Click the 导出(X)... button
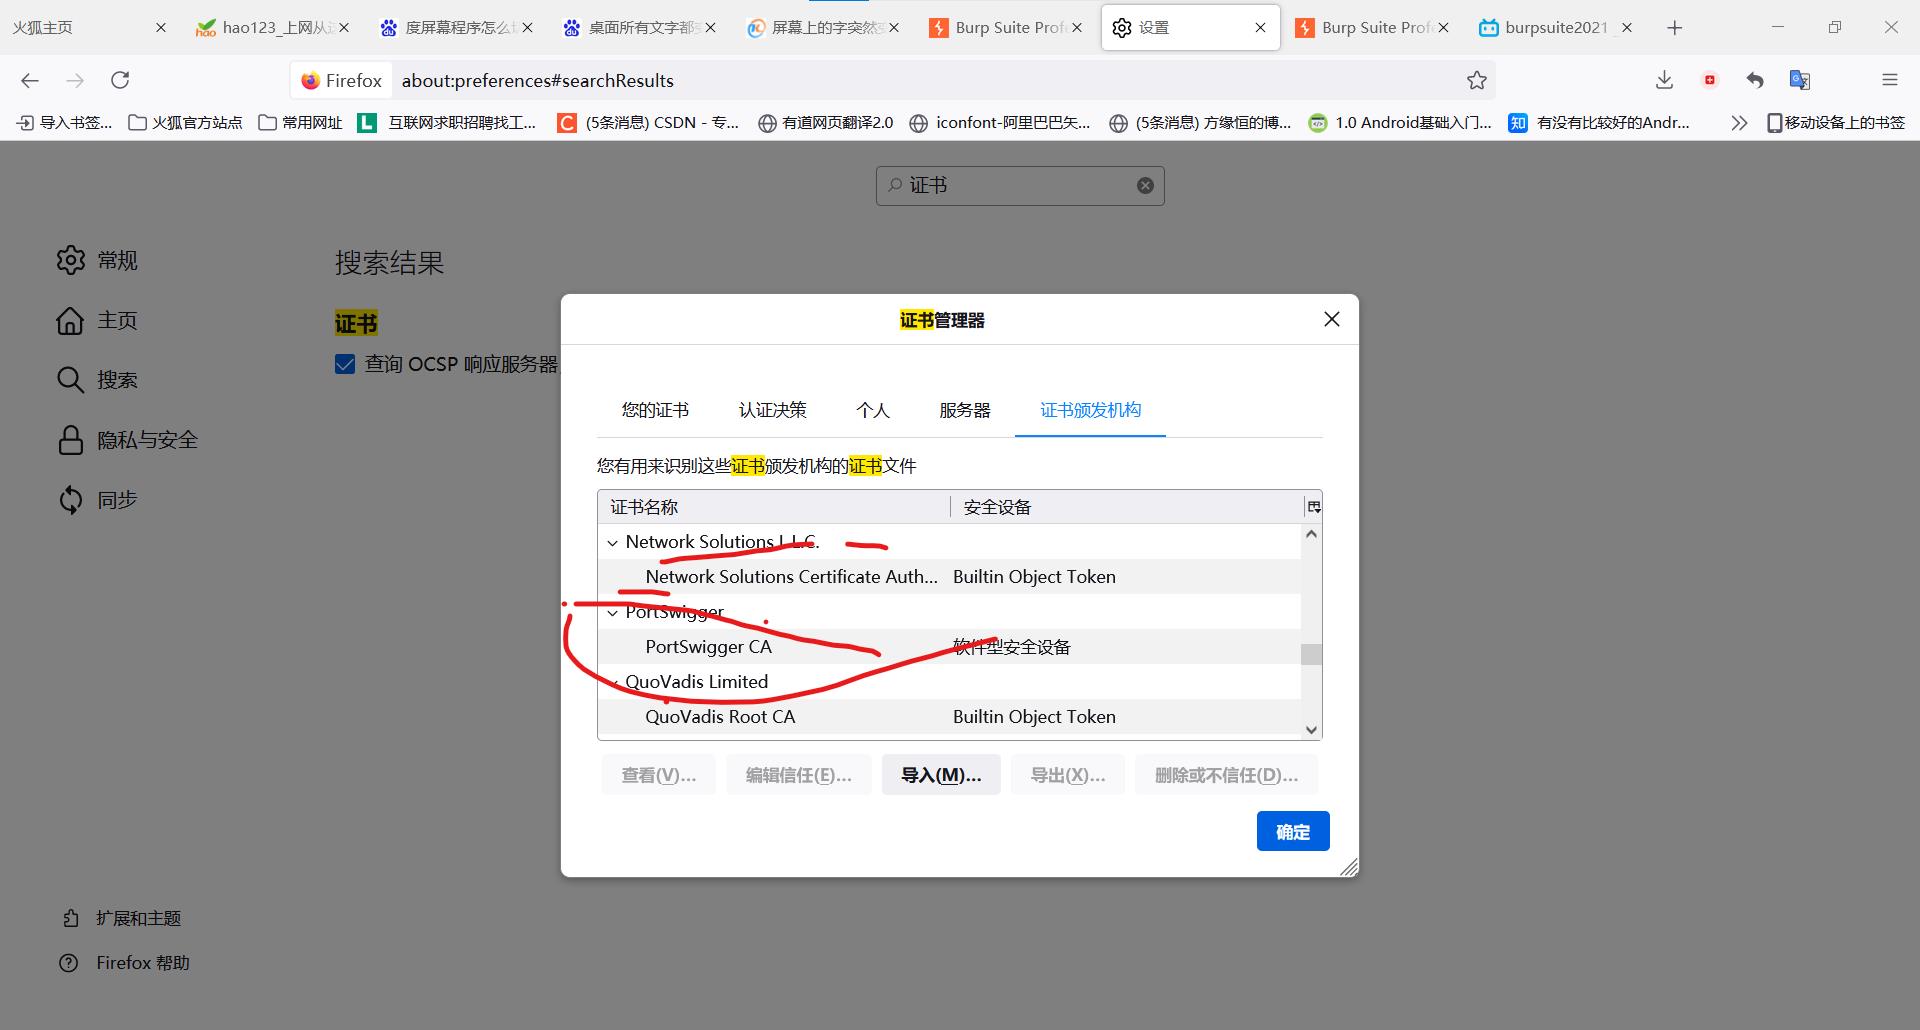The width and height of the screenshot is (1920, 1030). click(1068, 775)
